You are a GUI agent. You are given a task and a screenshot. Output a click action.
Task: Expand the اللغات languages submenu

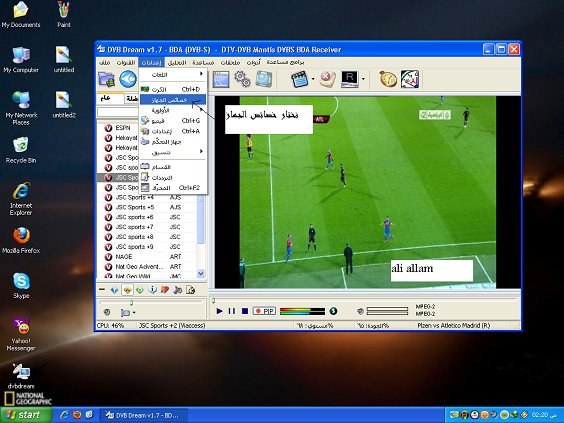coord(173,74)
